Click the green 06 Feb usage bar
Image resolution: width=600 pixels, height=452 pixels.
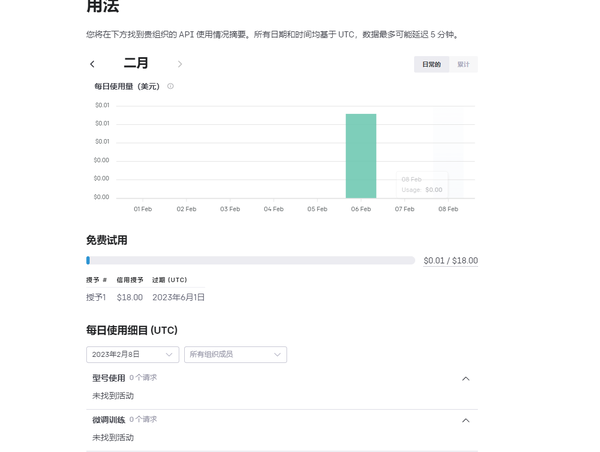[x=361, y=156]
